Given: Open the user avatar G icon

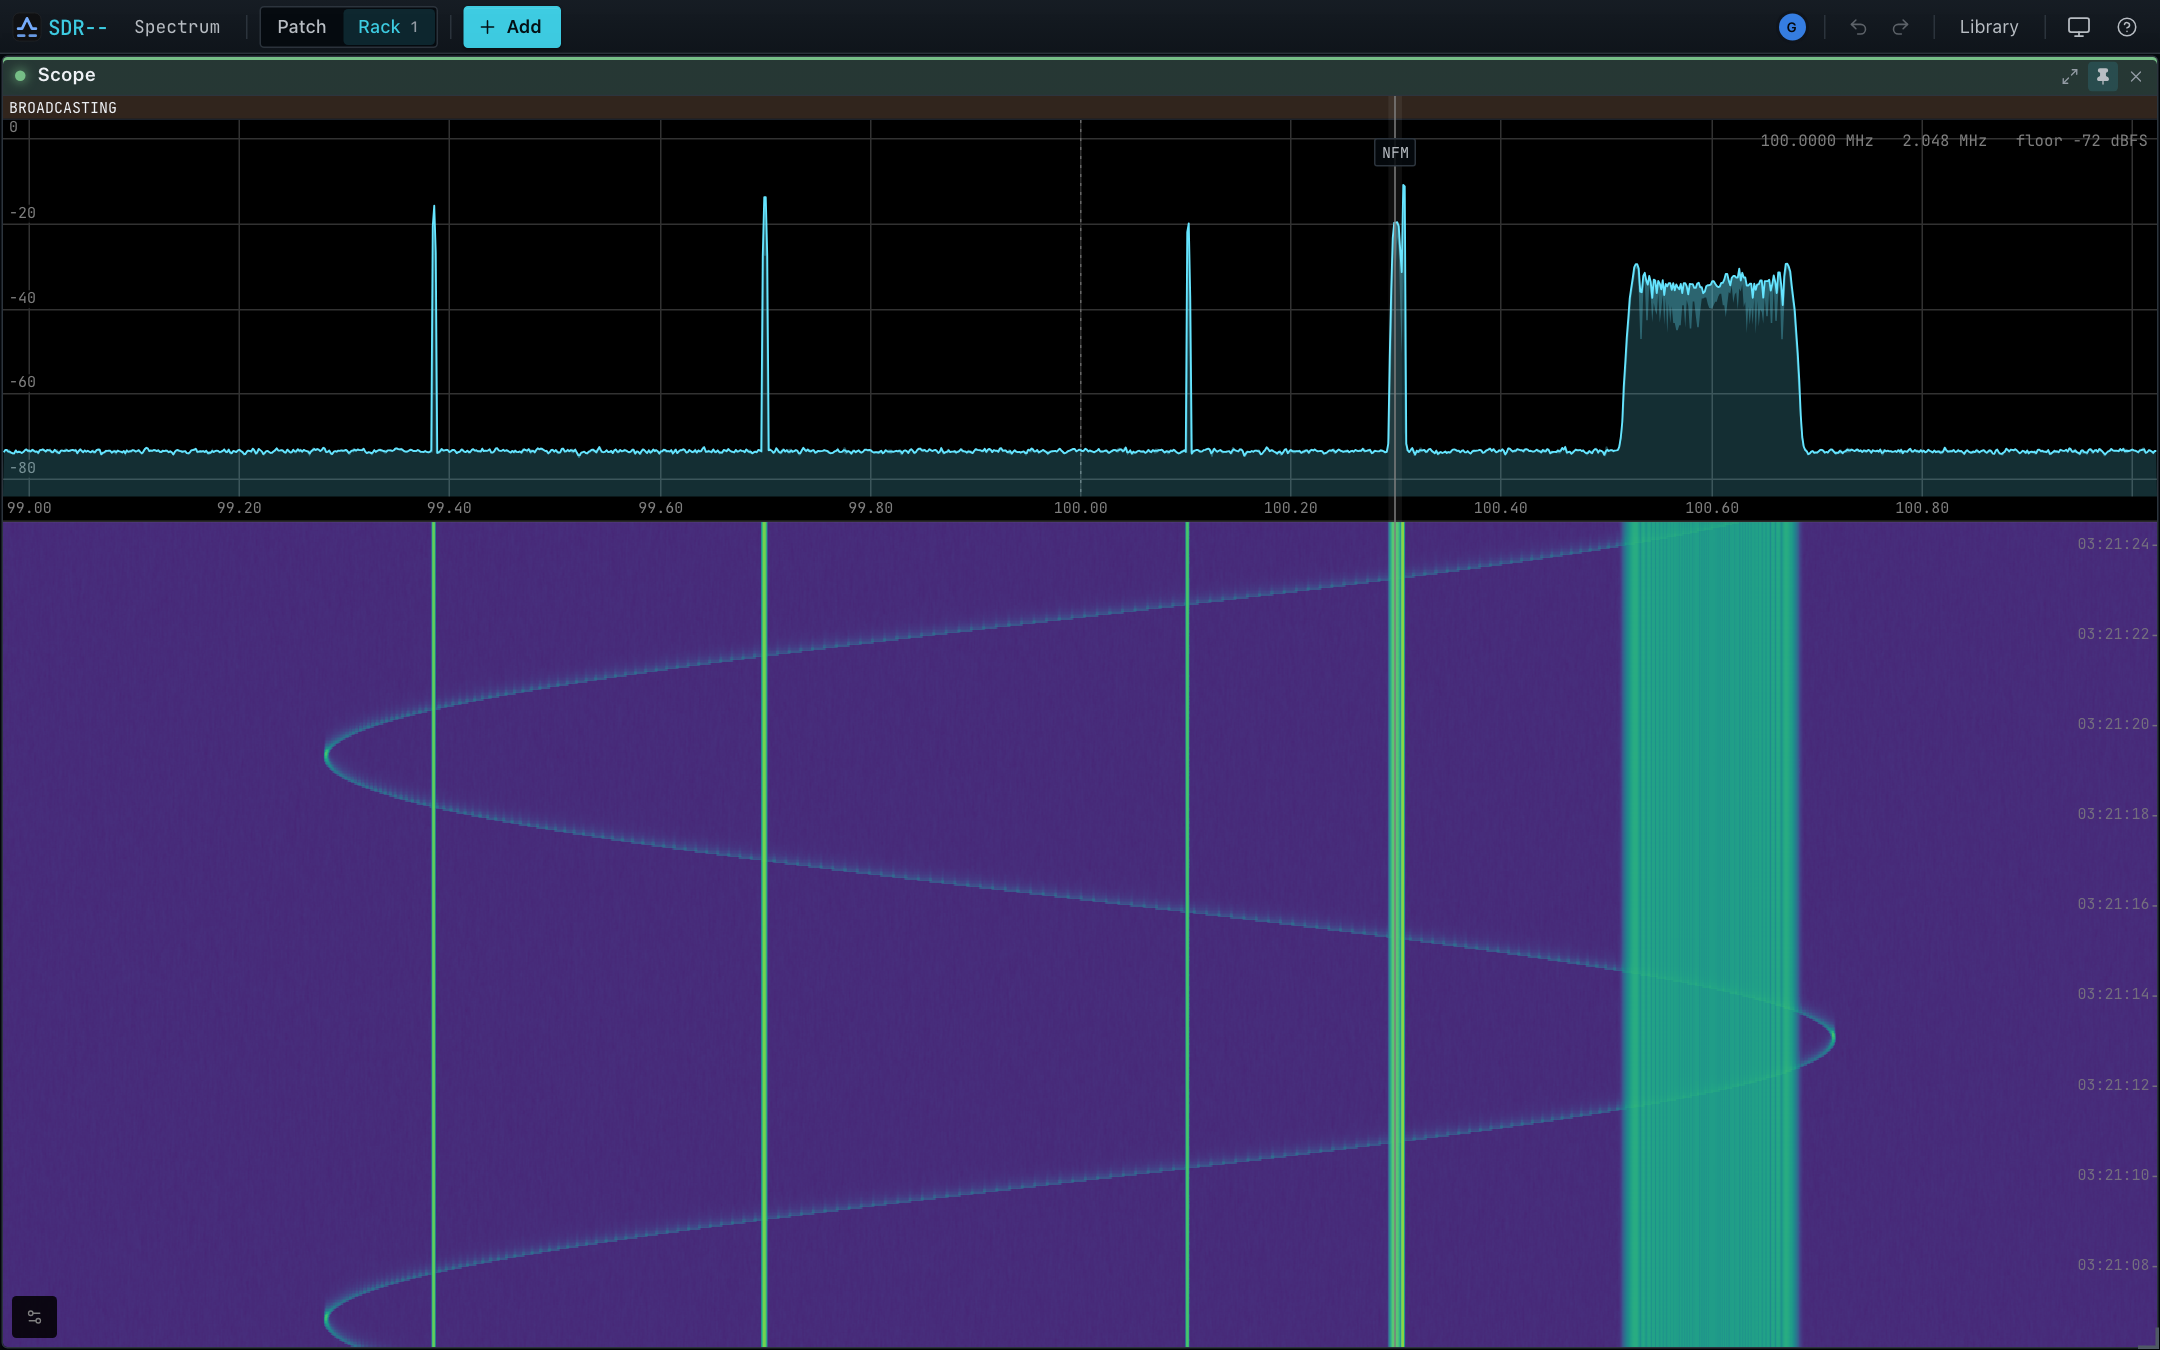Looking at the screenshot, I should (x=1792, y=27).
